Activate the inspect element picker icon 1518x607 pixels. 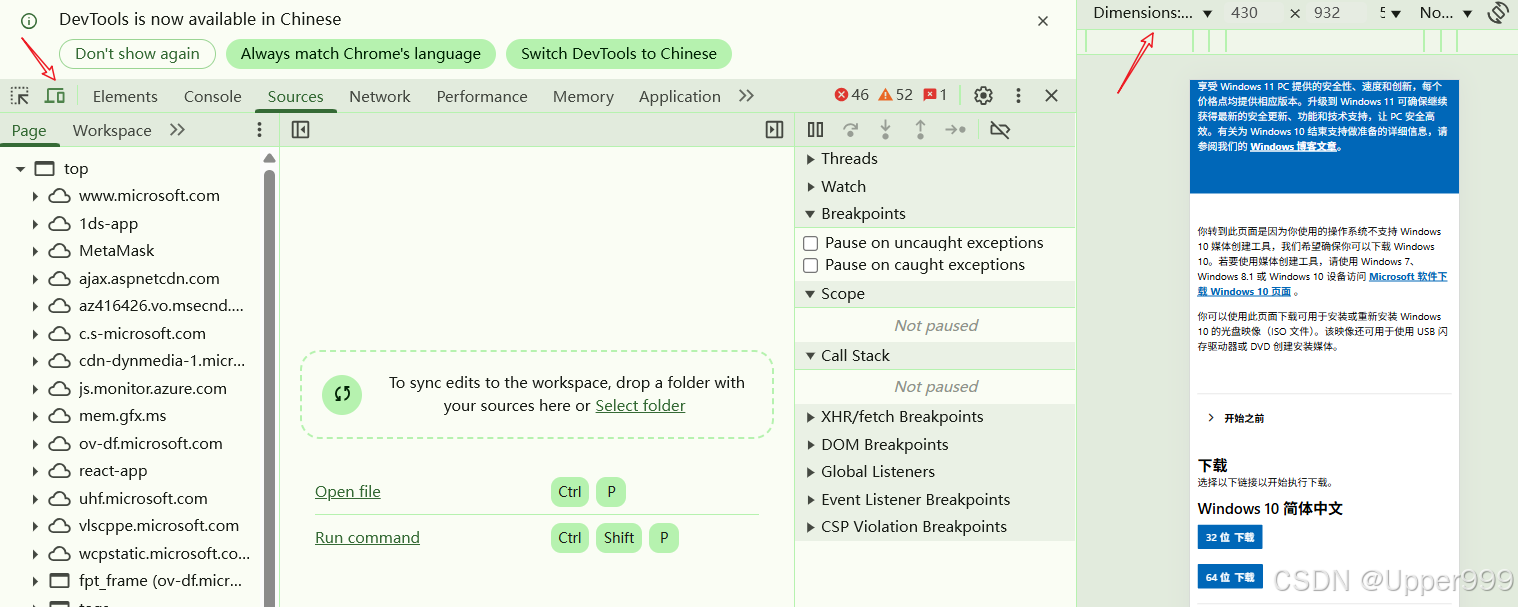point(20,96)
